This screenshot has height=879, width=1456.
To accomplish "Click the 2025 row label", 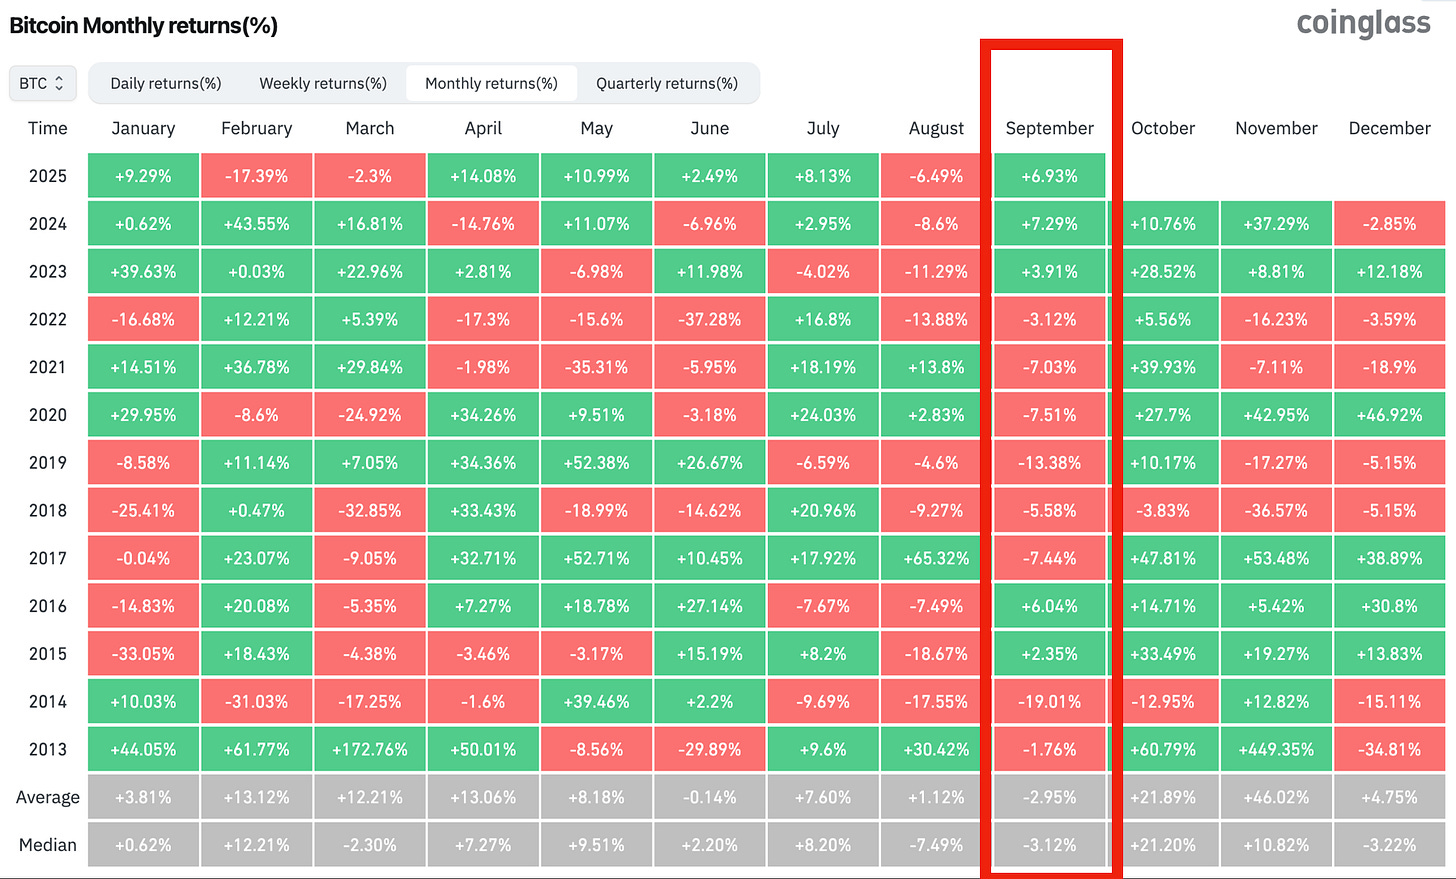I will [x=47, y=176].
